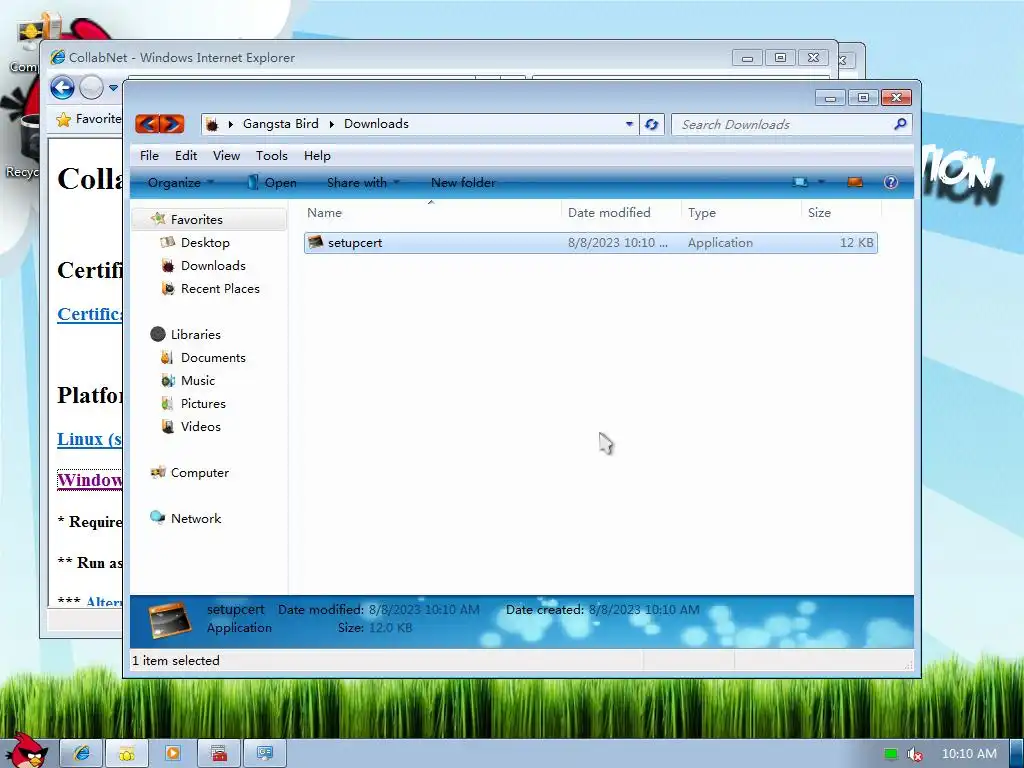Image resolution: width=1024 pixels, height=768 pixels.
Task: Go back in the Internet Explorer window
Action: point(63,88)
